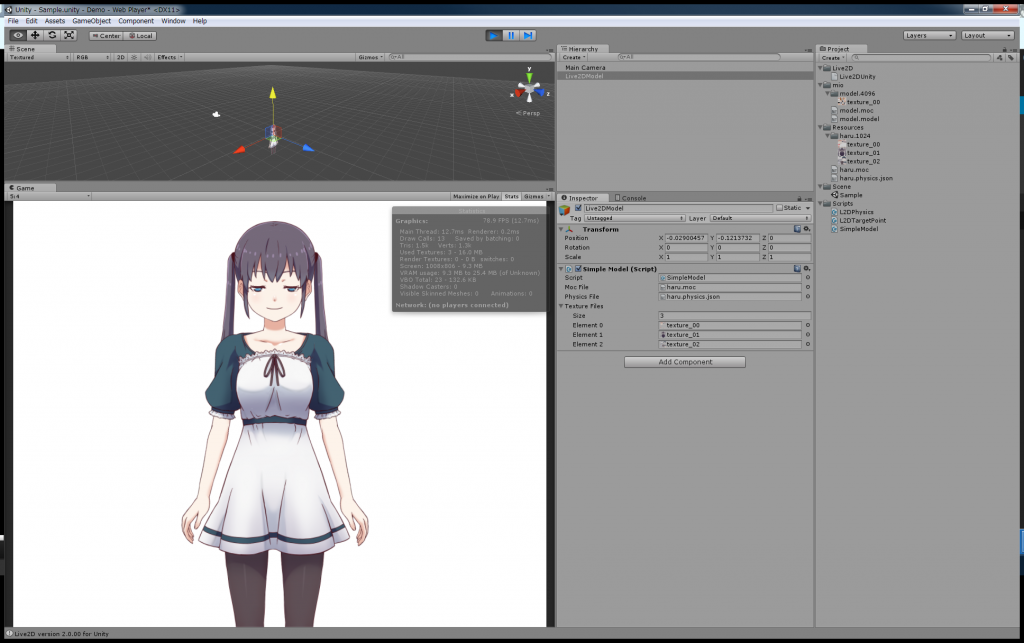1024x643 pixels.
Task: Collapse the Transform component foldout
Action: 561,229
